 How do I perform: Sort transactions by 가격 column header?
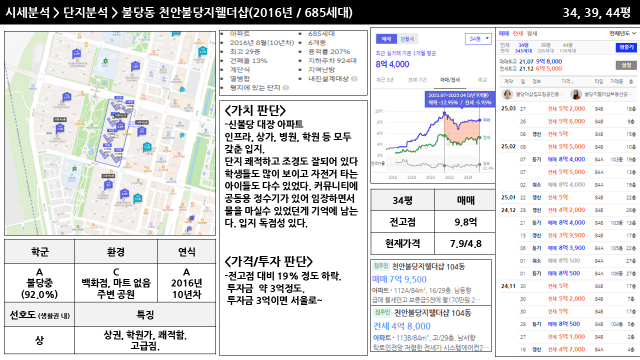[567, 82]
